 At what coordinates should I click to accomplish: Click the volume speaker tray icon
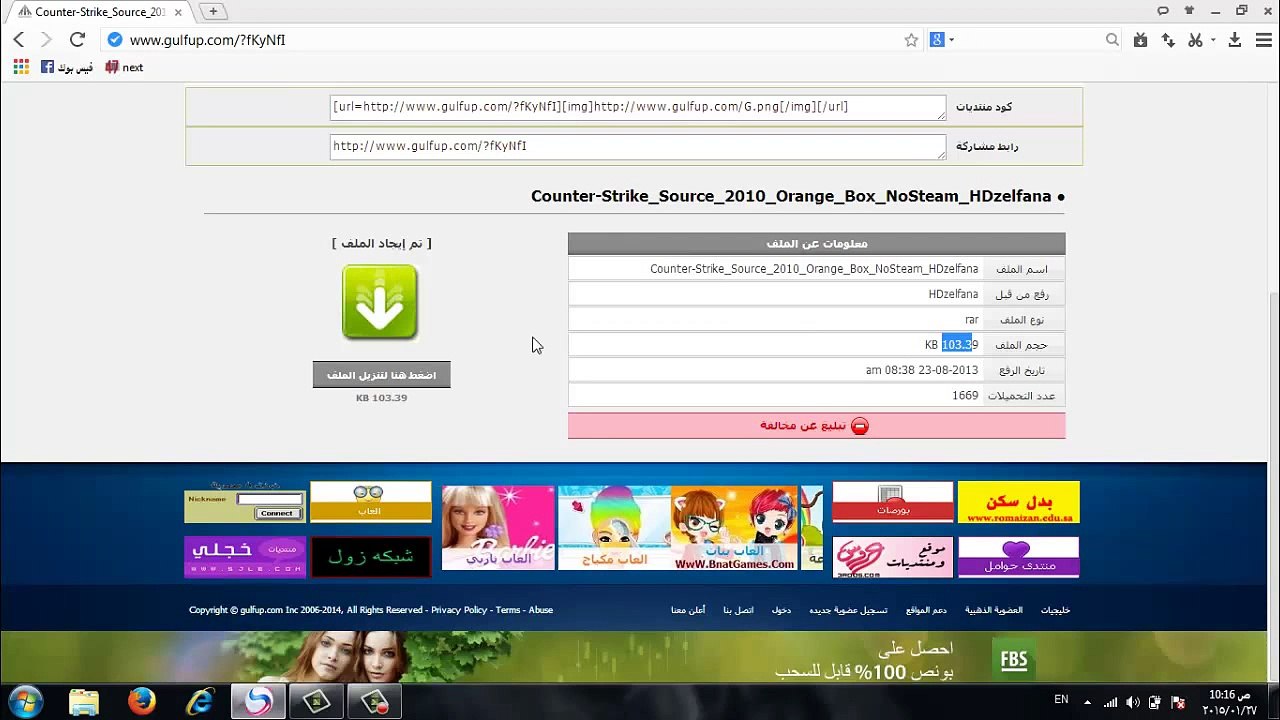coord(1133,702)
